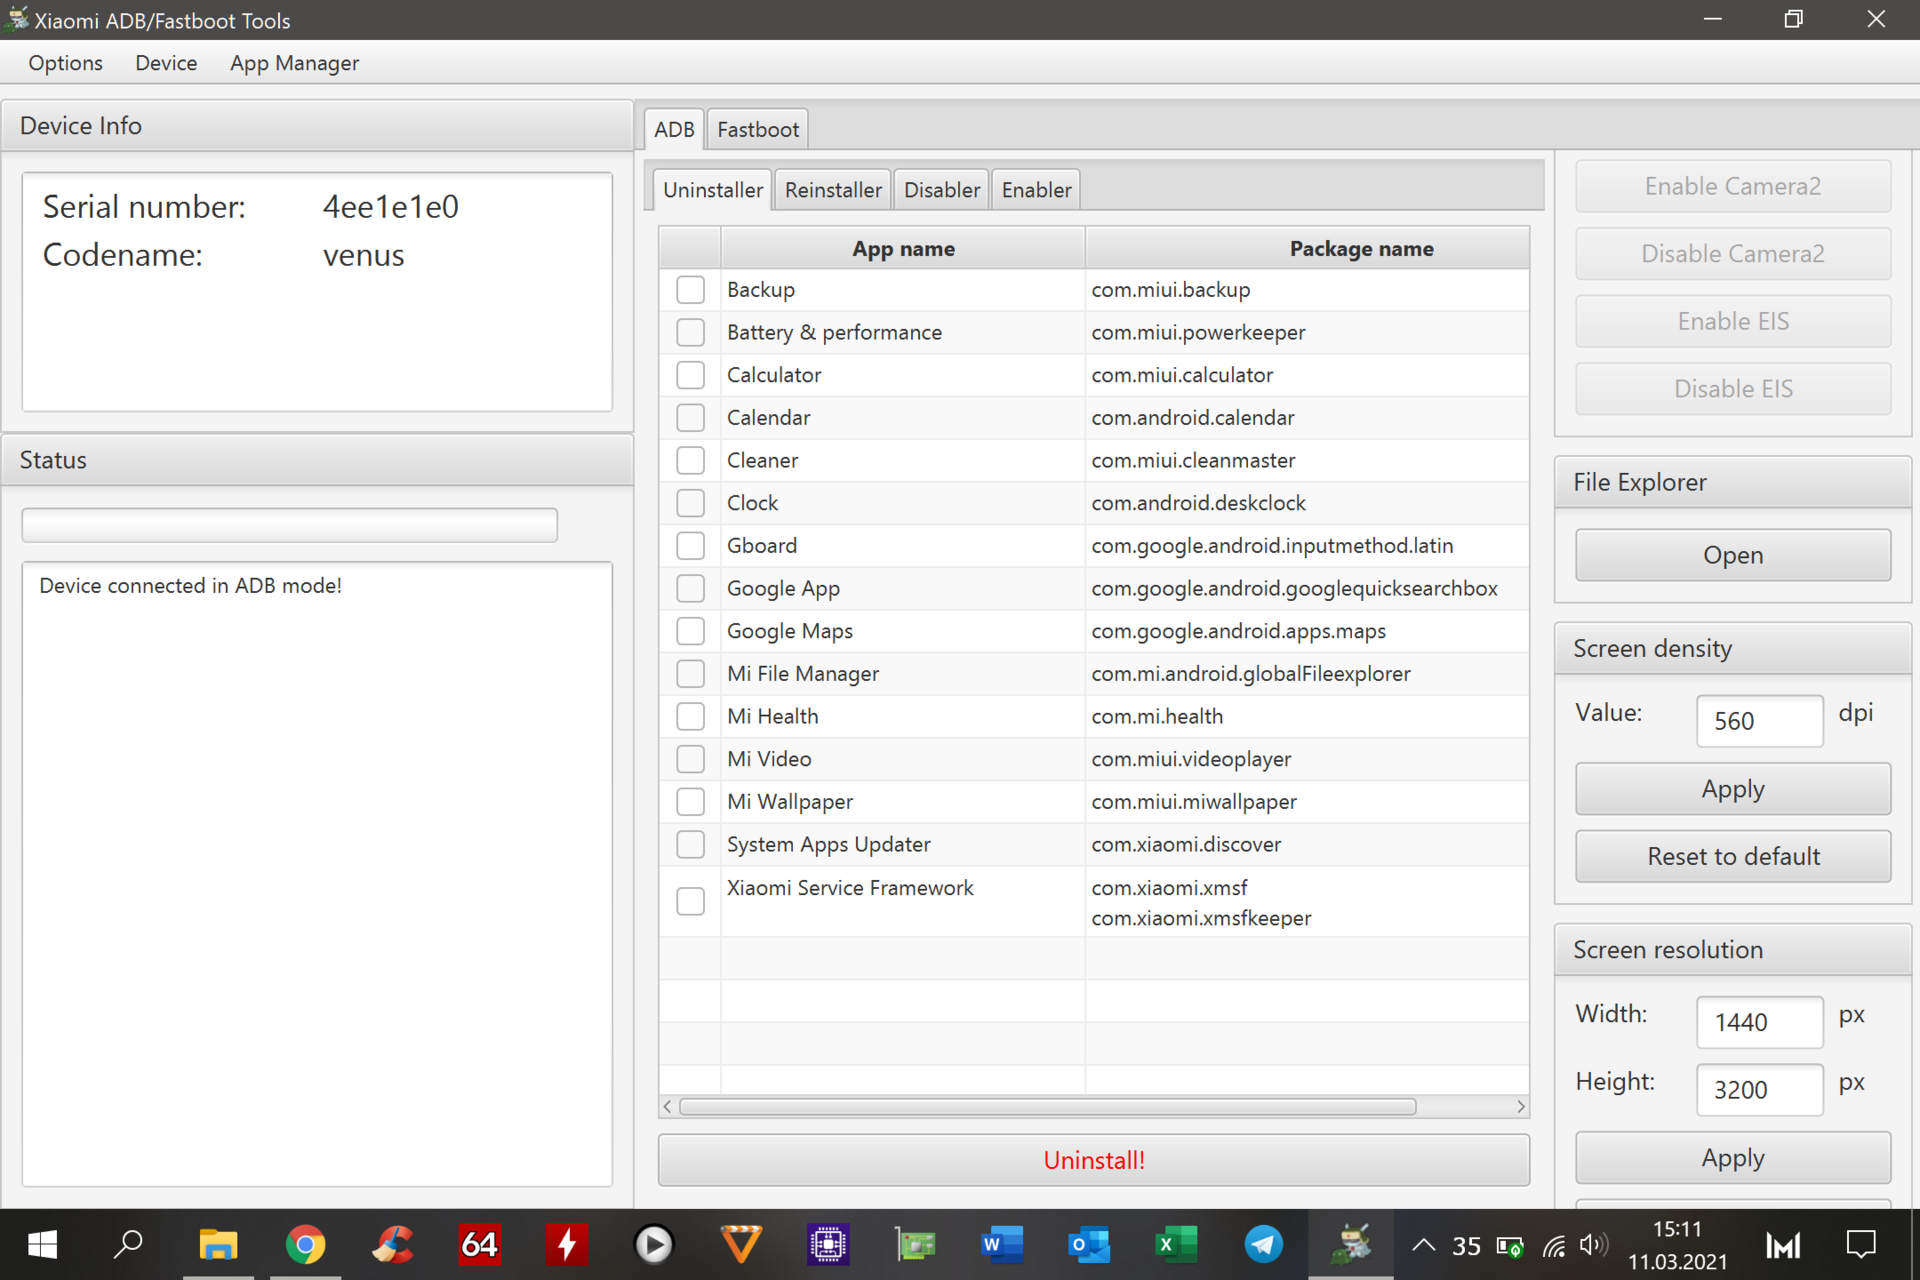The height and width of the screenshot is (1280, 1920).
Task: Click the M-shaped tray icon
Action: click(x=1783, y=1245)
